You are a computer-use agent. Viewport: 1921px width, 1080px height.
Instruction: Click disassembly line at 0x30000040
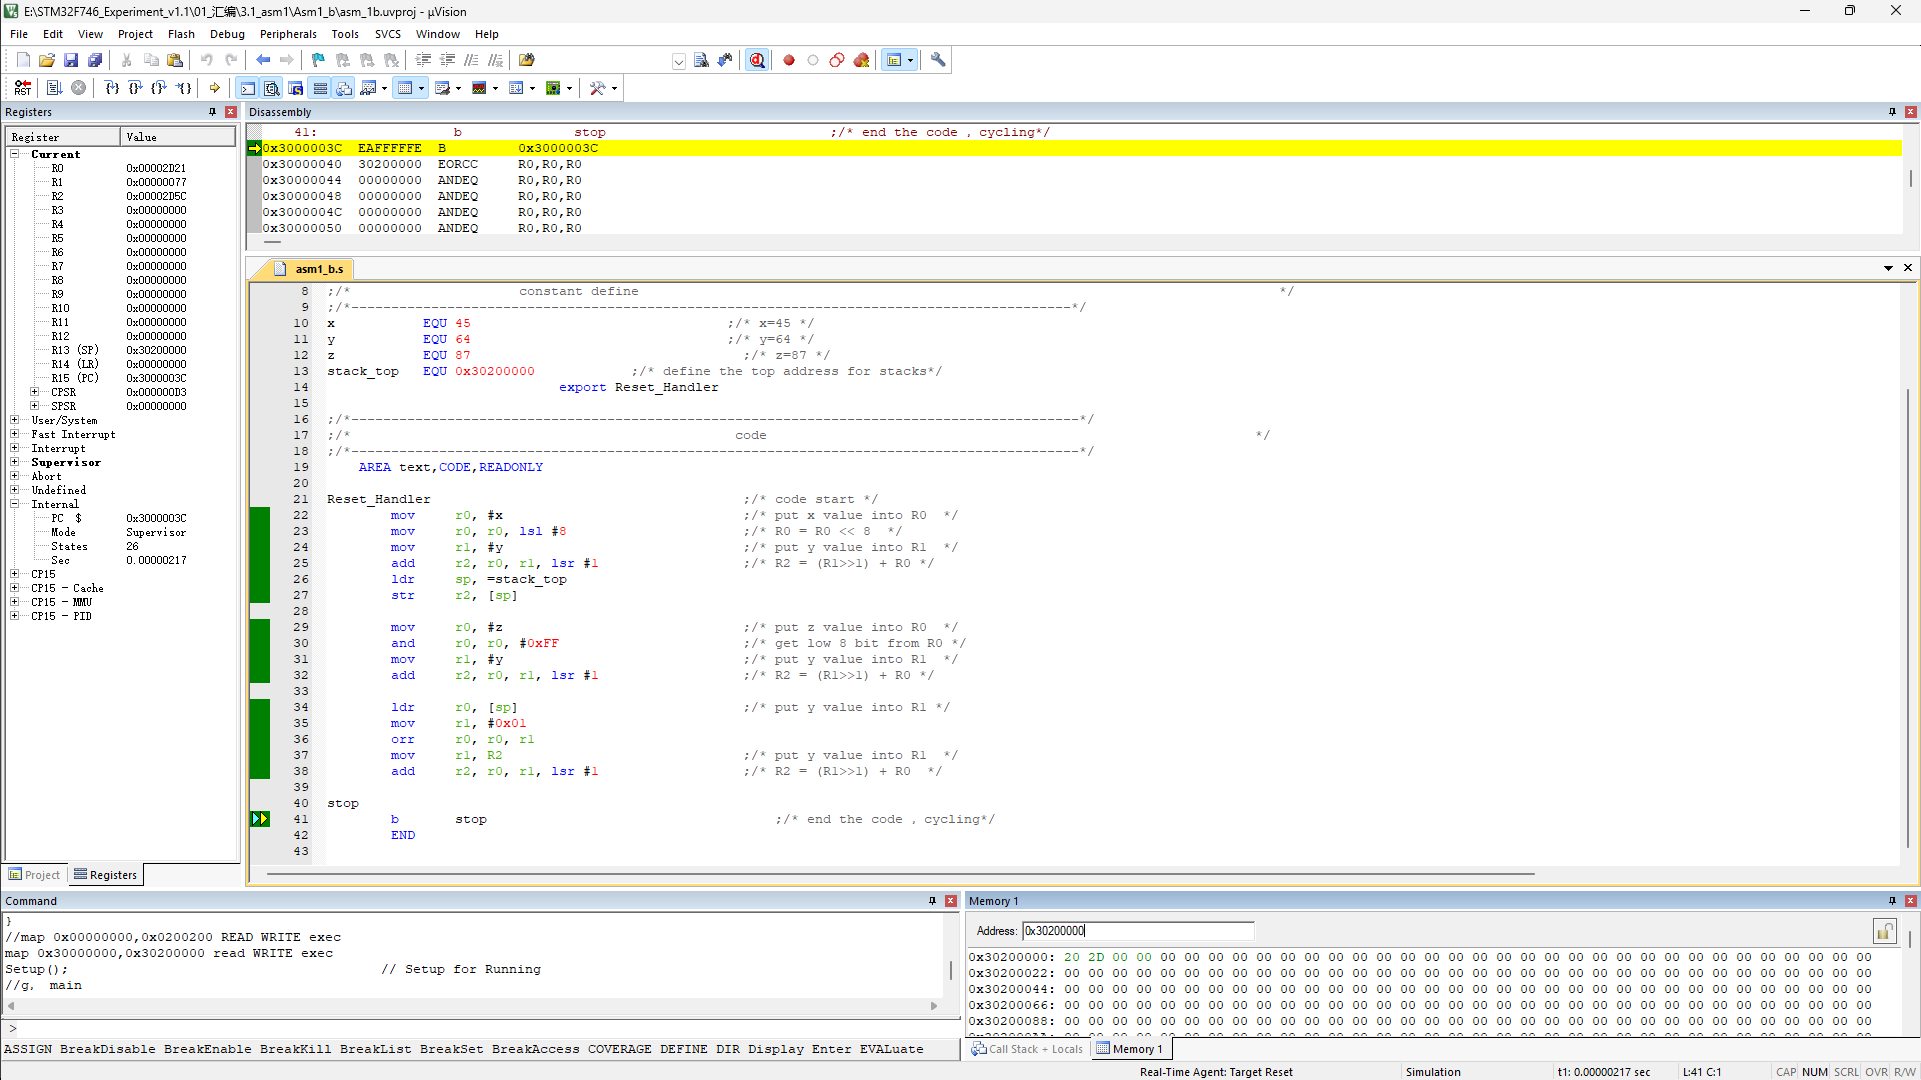coord(1080,164)
